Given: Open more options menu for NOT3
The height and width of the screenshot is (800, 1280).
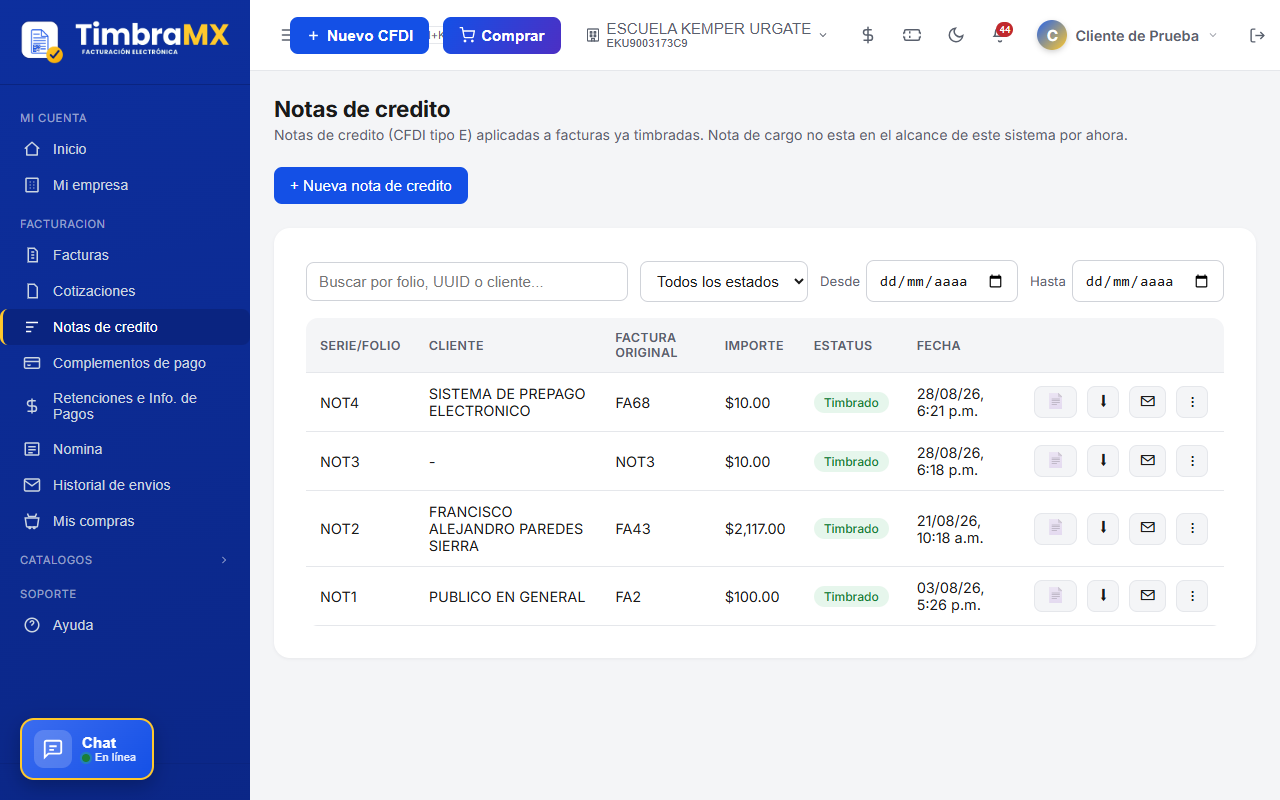Looking at the screenshot, I should coord(1192,461).
